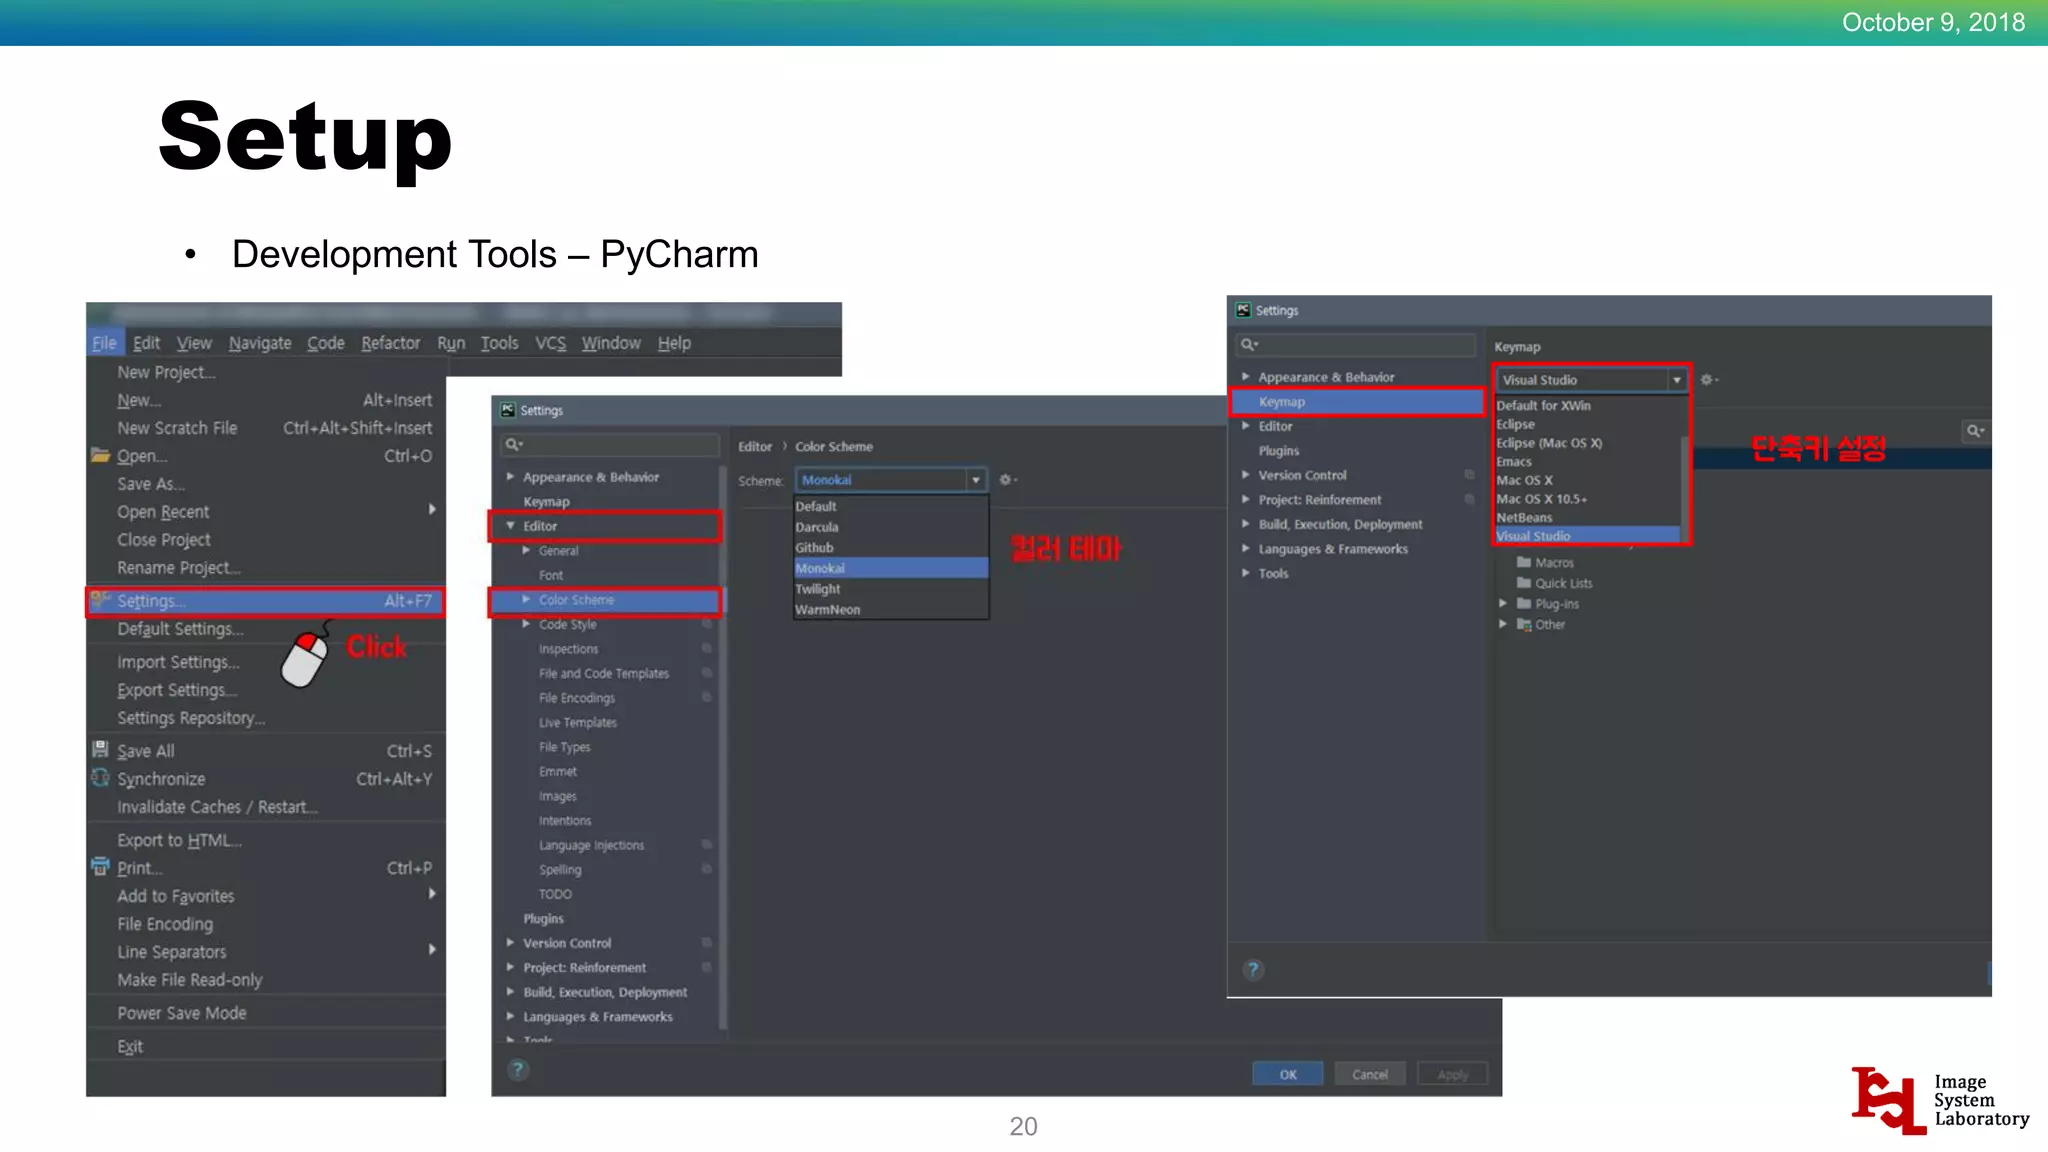Click Settings... in the File menu
Image resolution: width=2048 pixels, height=1152 pixels.
tap(266, 601)
